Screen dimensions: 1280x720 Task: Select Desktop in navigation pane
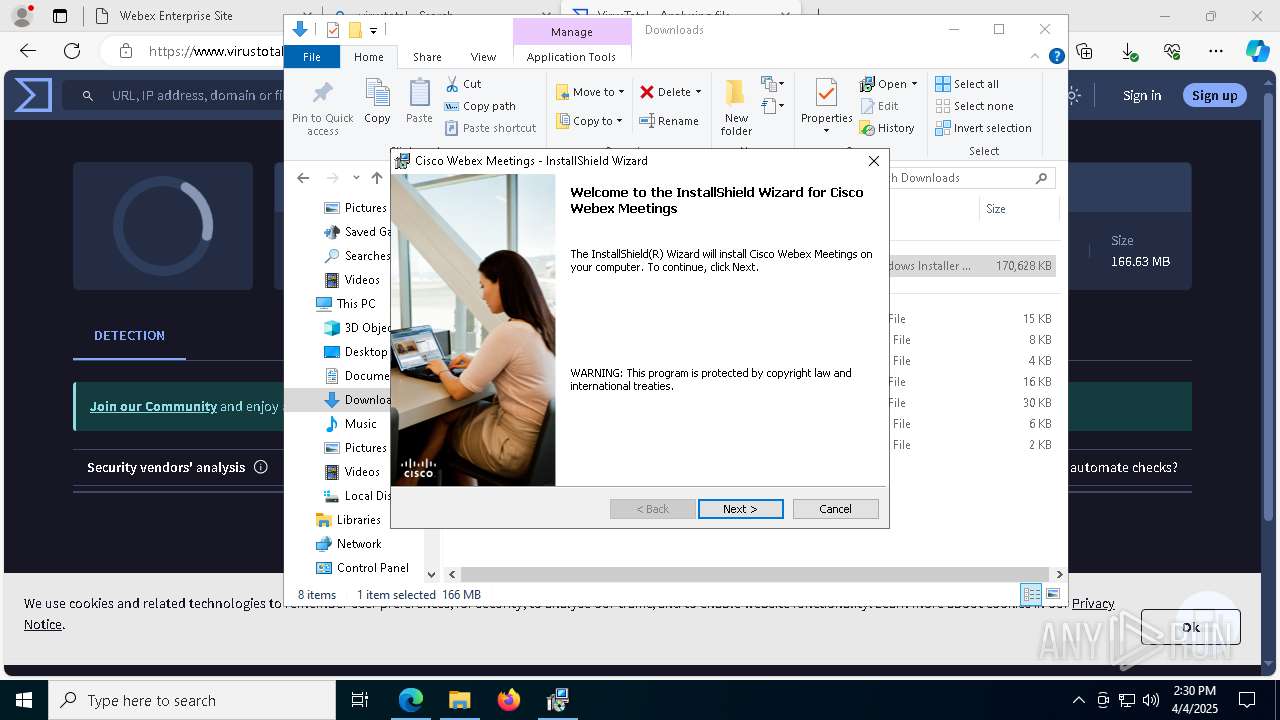pos(356,351)
